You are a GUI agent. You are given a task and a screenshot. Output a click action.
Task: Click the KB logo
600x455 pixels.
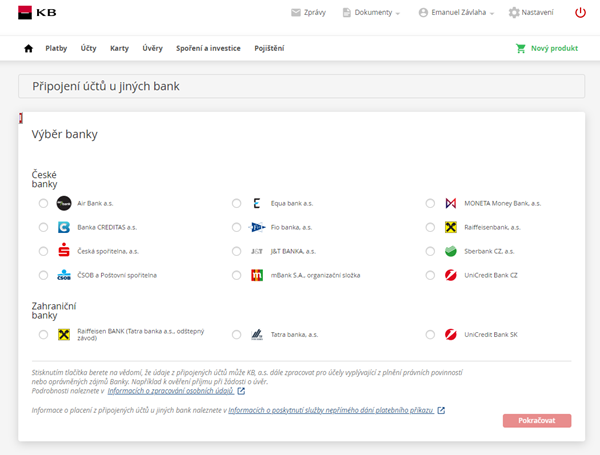click(x=37, y=13)
